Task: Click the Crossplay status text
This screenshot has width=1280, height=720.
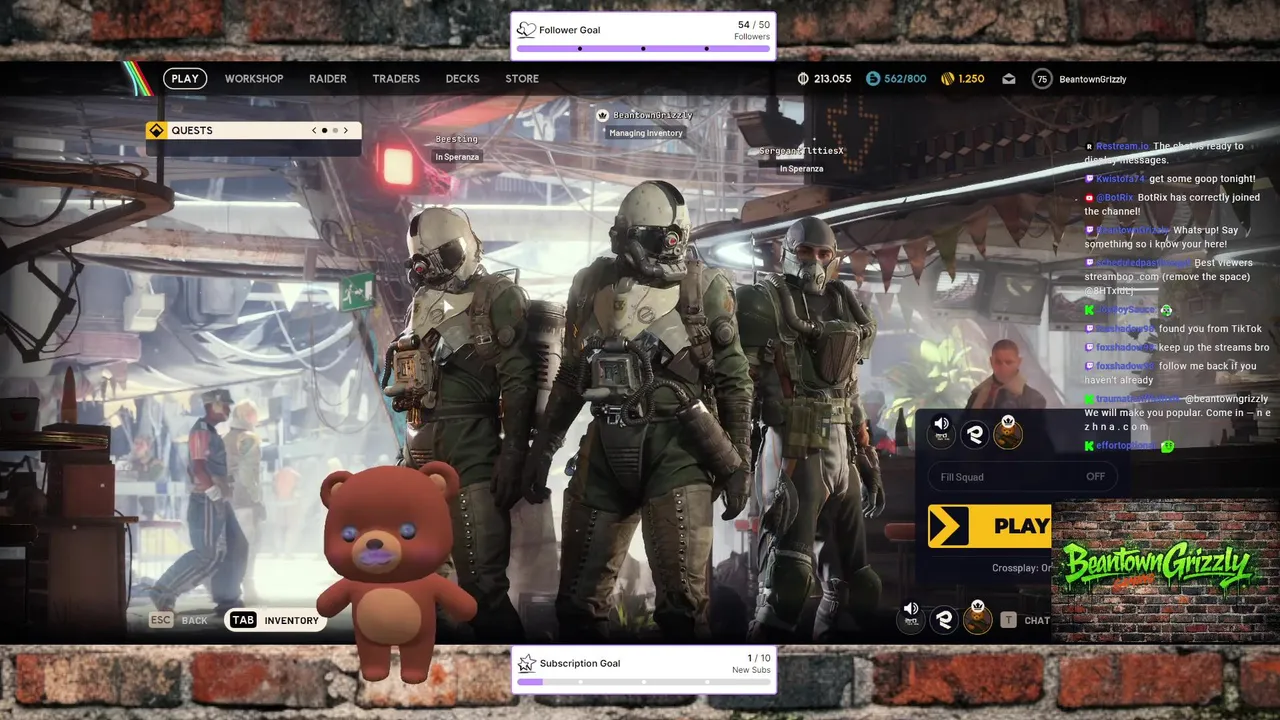Action: [1021, 568]
